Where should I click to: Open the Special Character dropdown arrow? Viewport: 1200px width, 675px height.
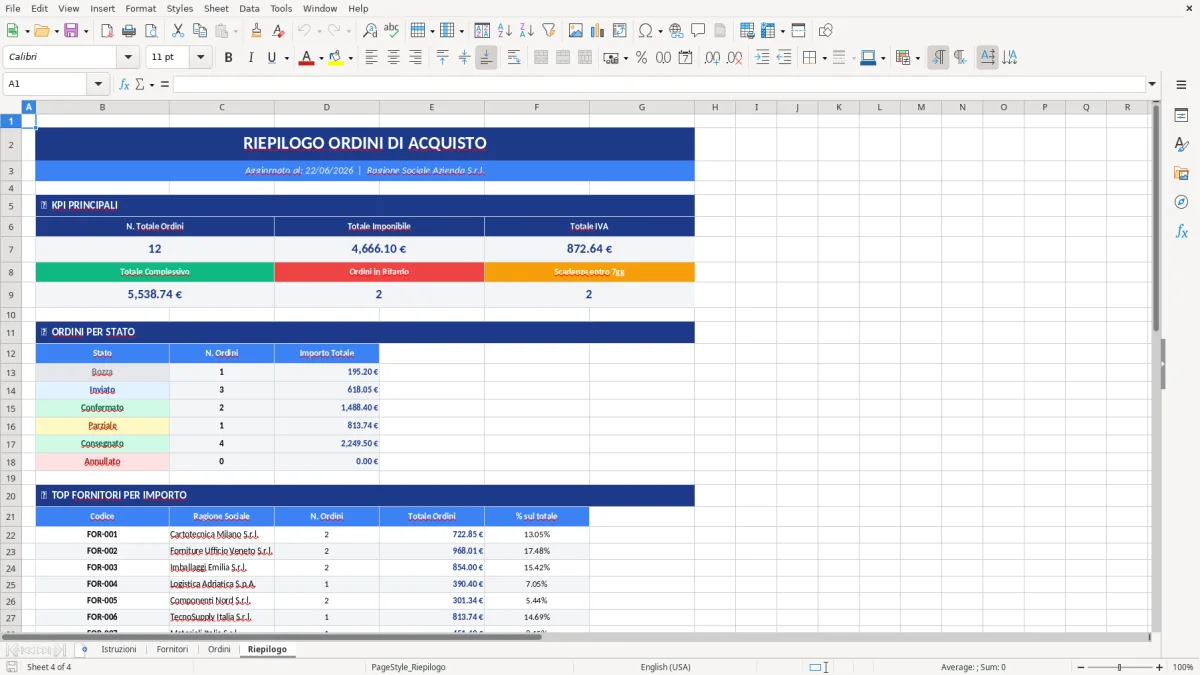660,31
